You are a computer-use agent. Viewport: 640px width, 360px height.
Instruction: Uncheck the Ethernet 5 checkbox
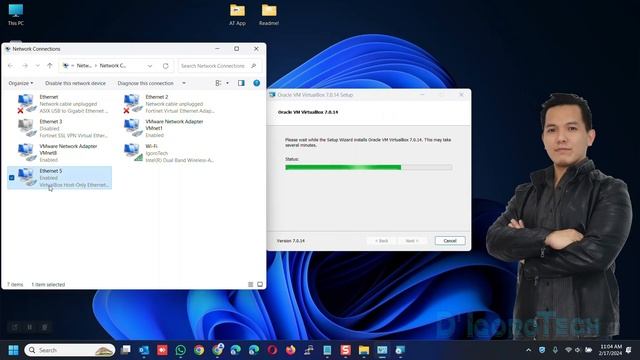click(x=11, y=178)
